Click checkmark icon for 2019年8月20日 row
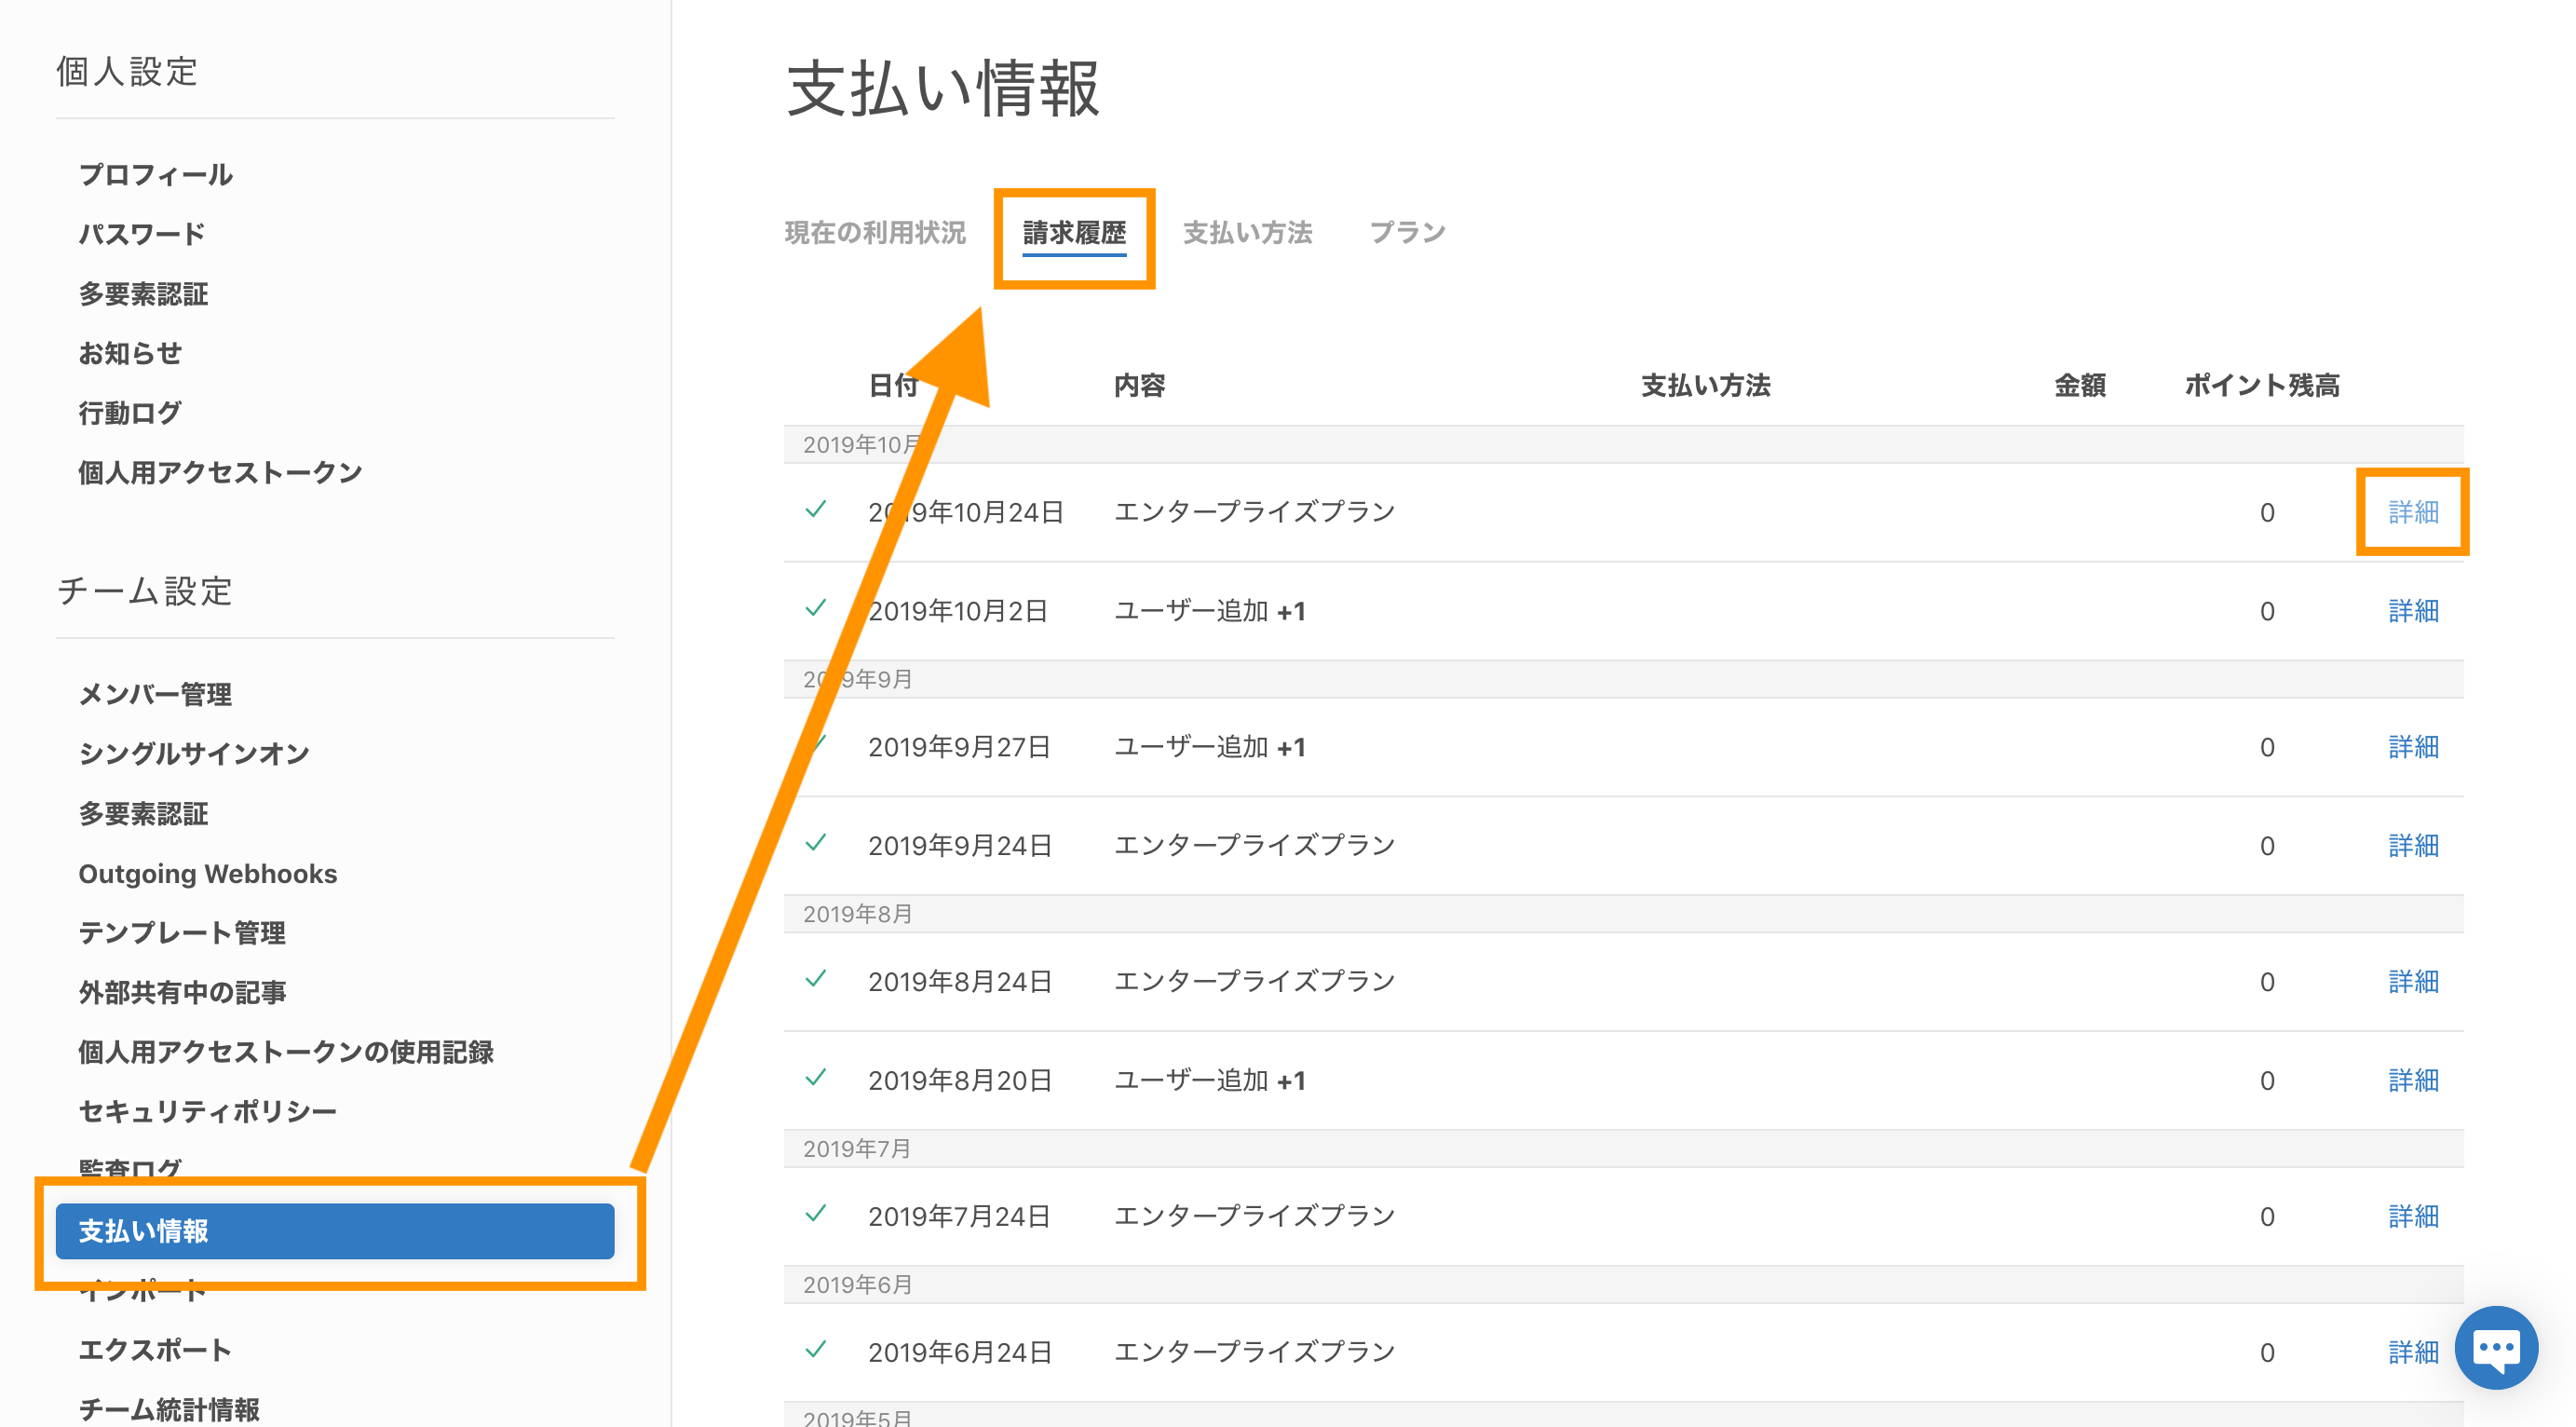The image size is (2576, 1427). tap(815, 1078)
